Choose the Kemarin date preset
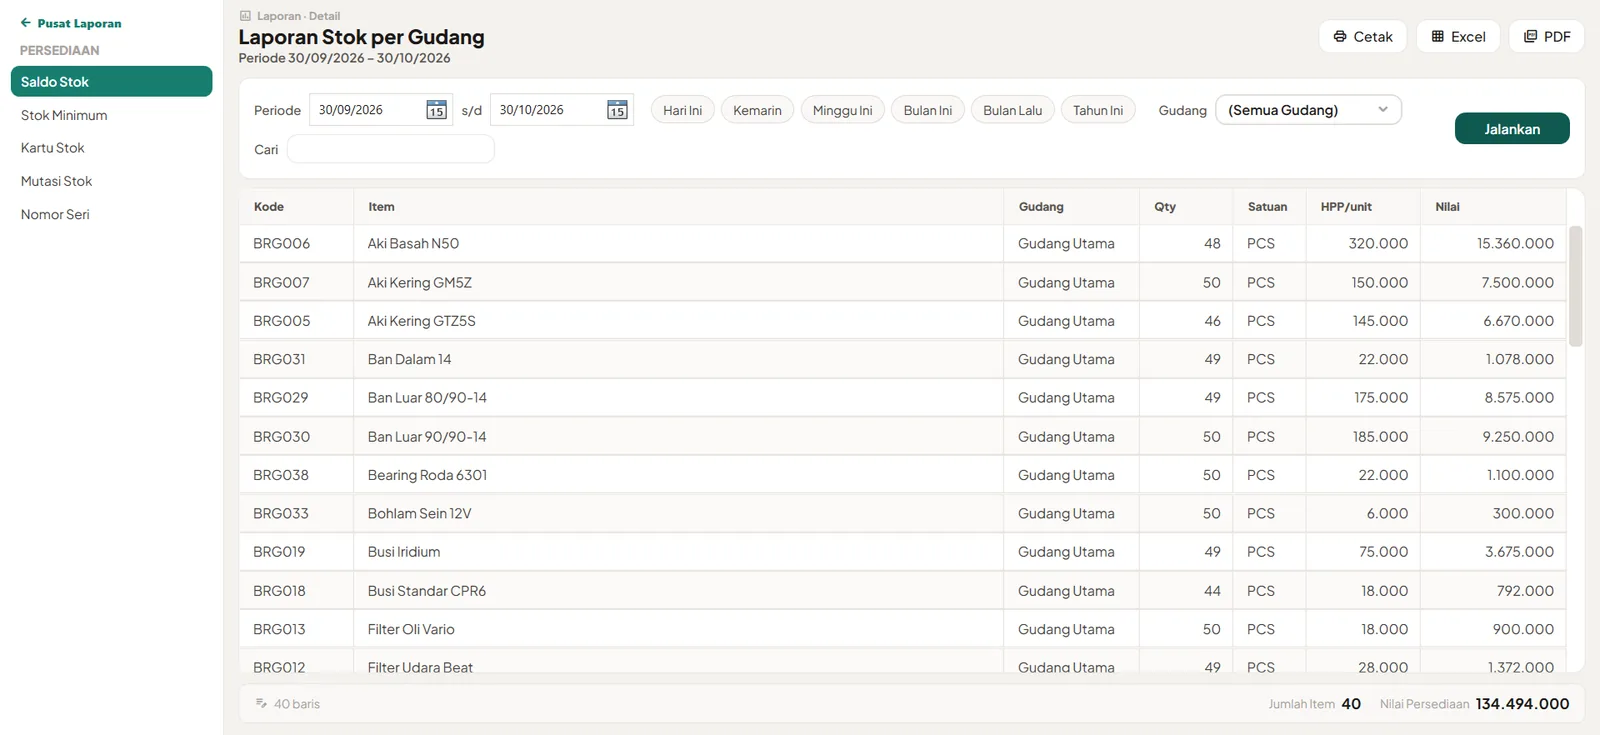This screenshot has height=735, width=1600. [758, 110]
